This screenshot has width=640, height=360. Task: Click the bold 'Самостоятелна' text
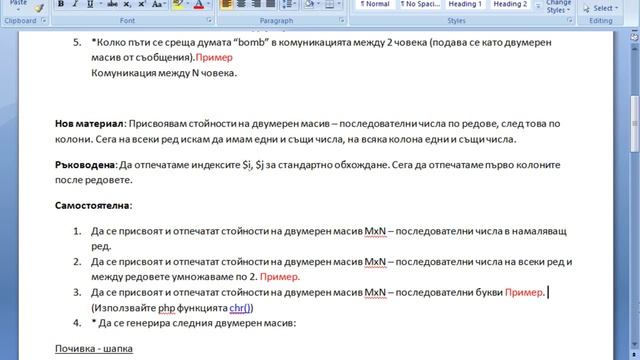pos(92,205)
